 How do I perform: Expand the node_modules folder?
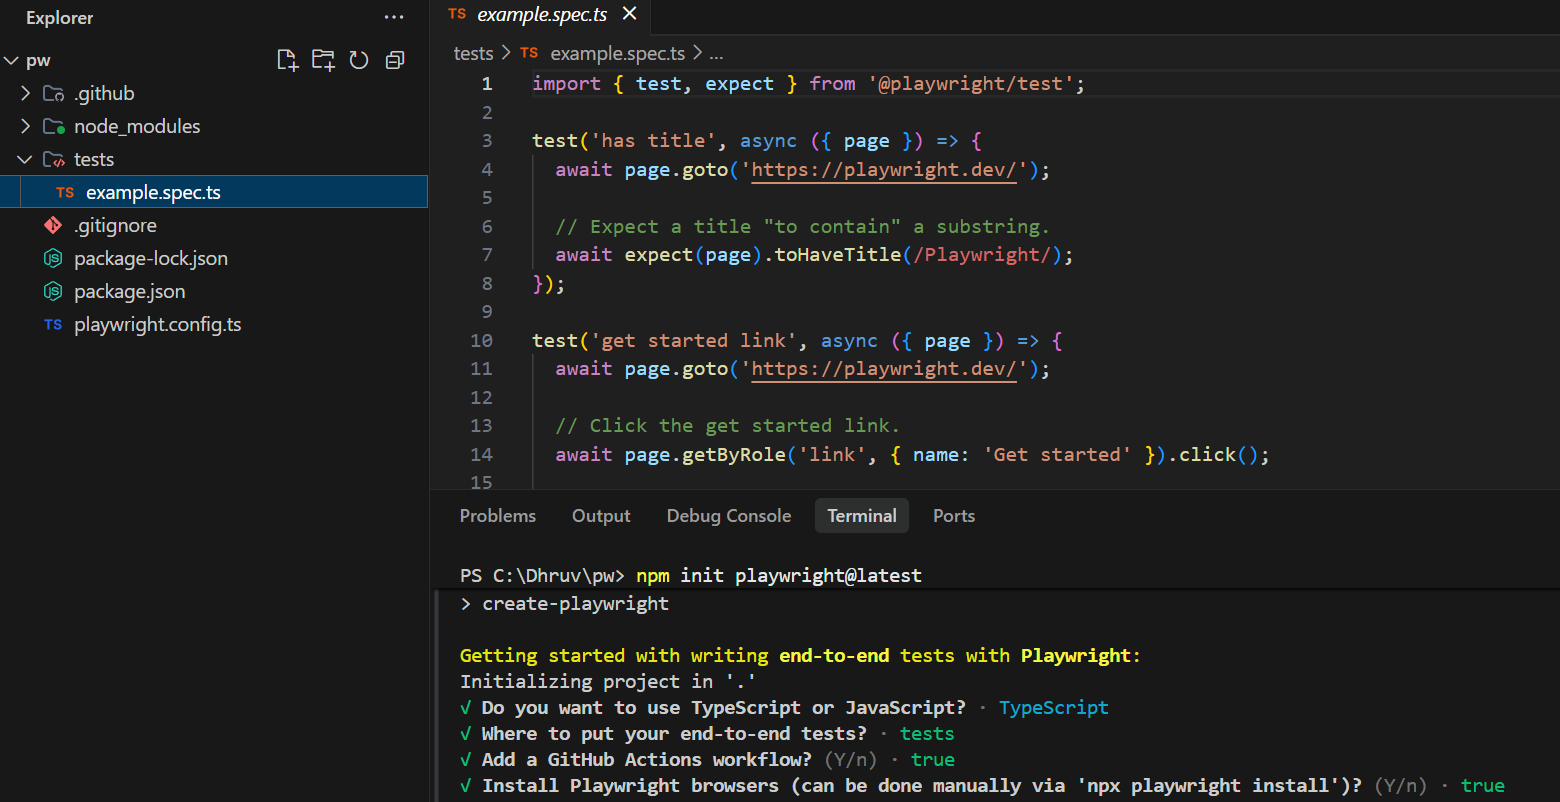coord(25,127)
